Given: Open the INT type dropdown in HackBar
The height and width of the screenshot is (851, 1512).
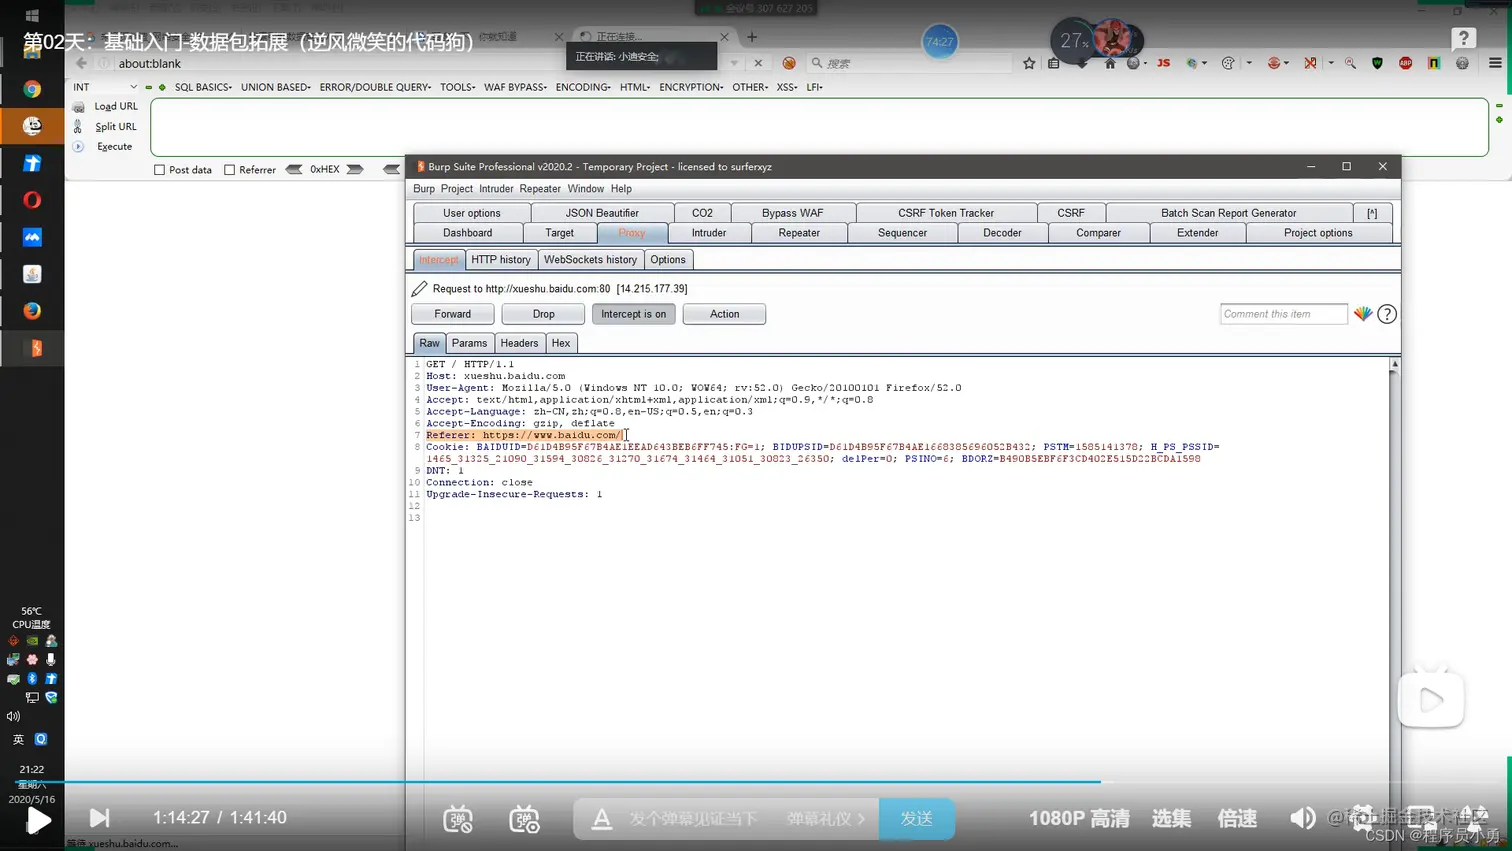Looking at the screenshot, I should point(104,87).
